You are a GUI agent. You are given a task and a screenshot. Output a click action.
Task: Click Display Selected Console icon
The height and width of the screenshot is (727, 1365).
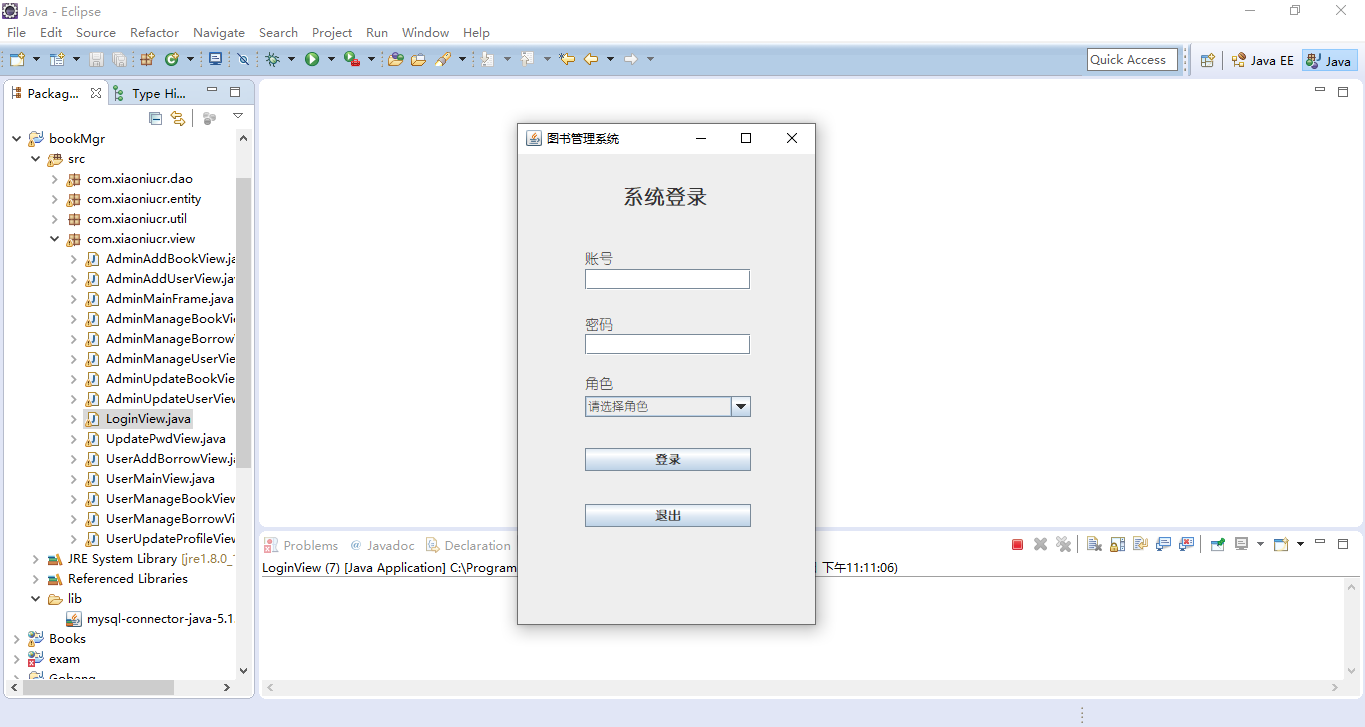point(1241,544)
